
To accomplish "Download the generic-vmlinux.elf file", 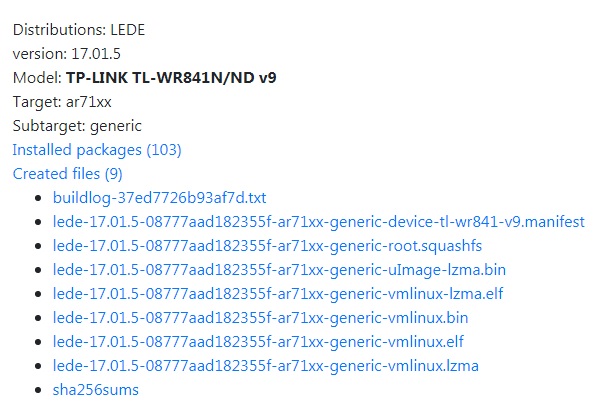I will coord(258,342).
